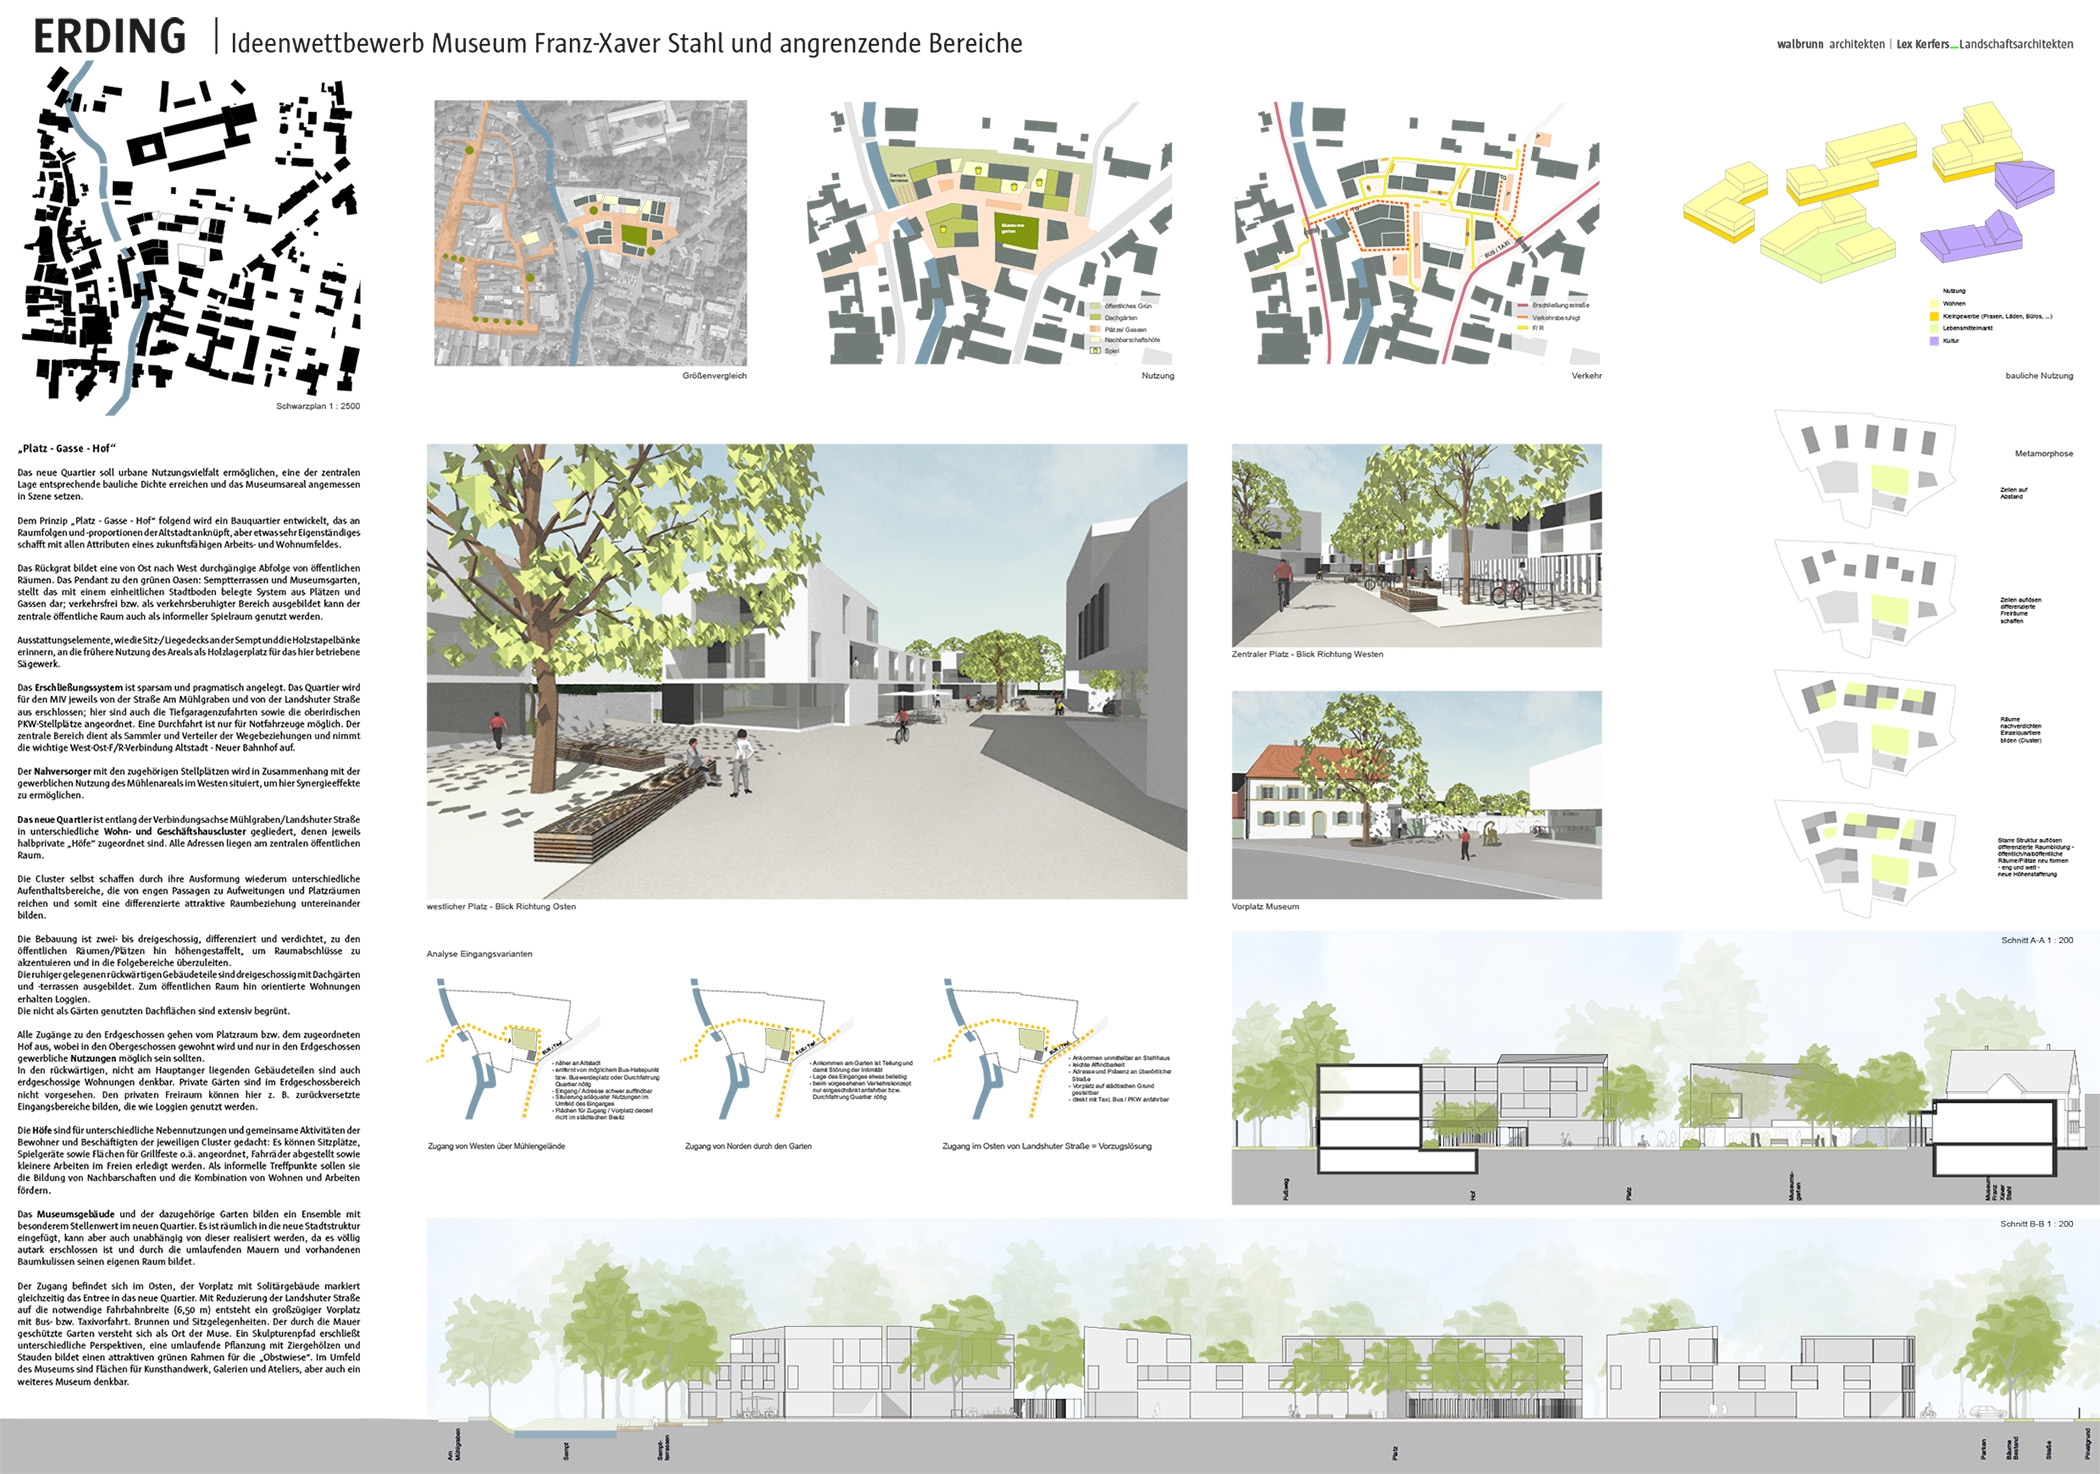Click caption 'Zugang von Westen über Mühlengelände'
This screenshot has width=2100, height=1474.
click(x=496, y=1146)
